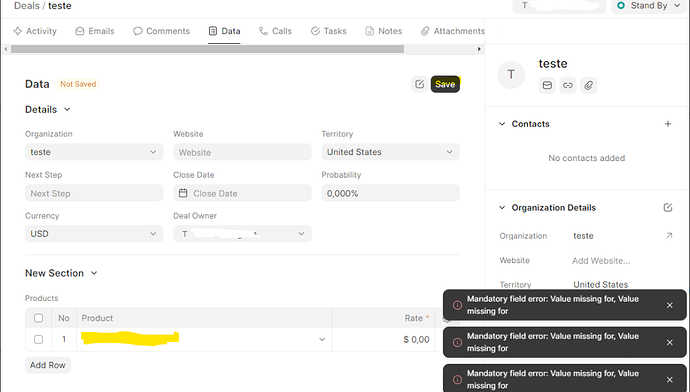
Task: Click the T avatar circle
Action: tap(511, 75)
